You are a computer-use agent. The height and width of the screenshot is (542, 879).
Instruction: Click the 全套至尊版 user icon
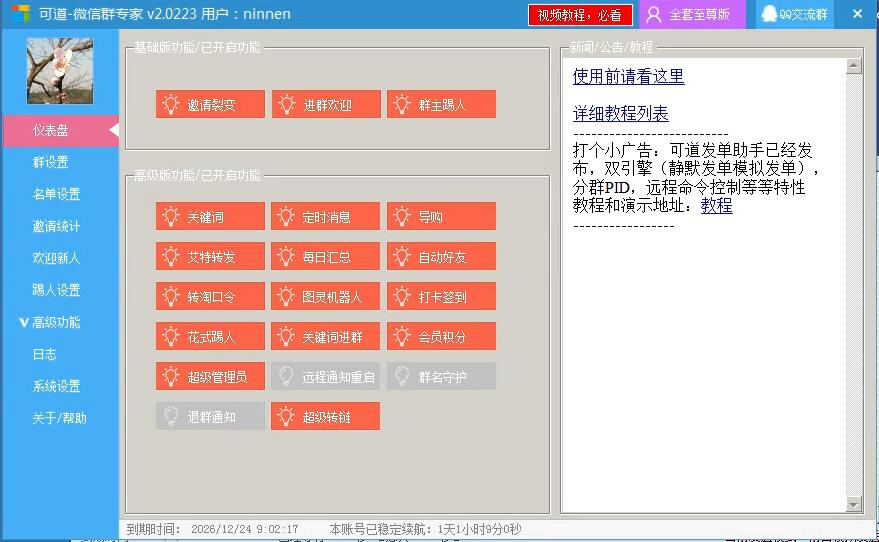click(x=653, y=14)
